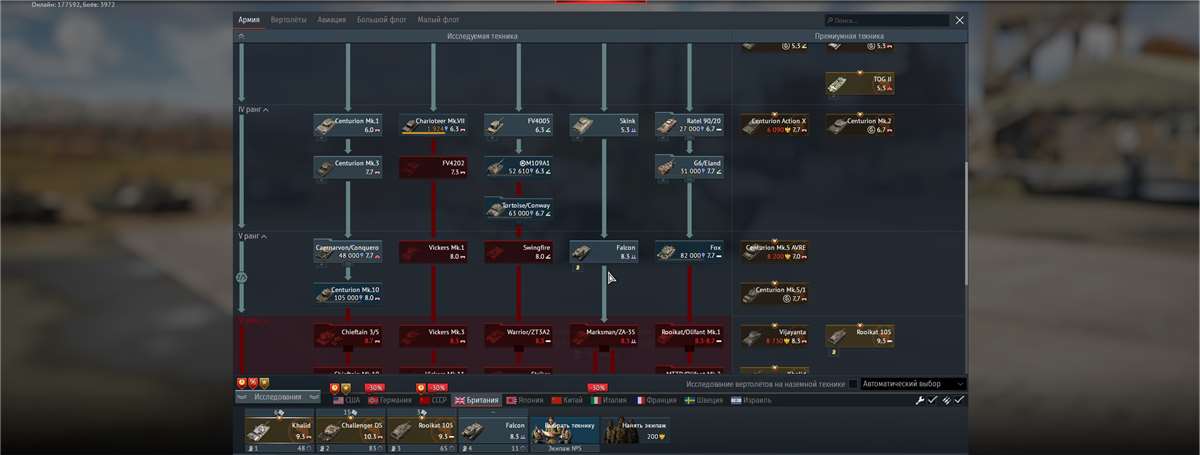Select the Centurion Action X premium card
Image resolution: width=1200 pixels, height=455 pixels.
(775, 125)
